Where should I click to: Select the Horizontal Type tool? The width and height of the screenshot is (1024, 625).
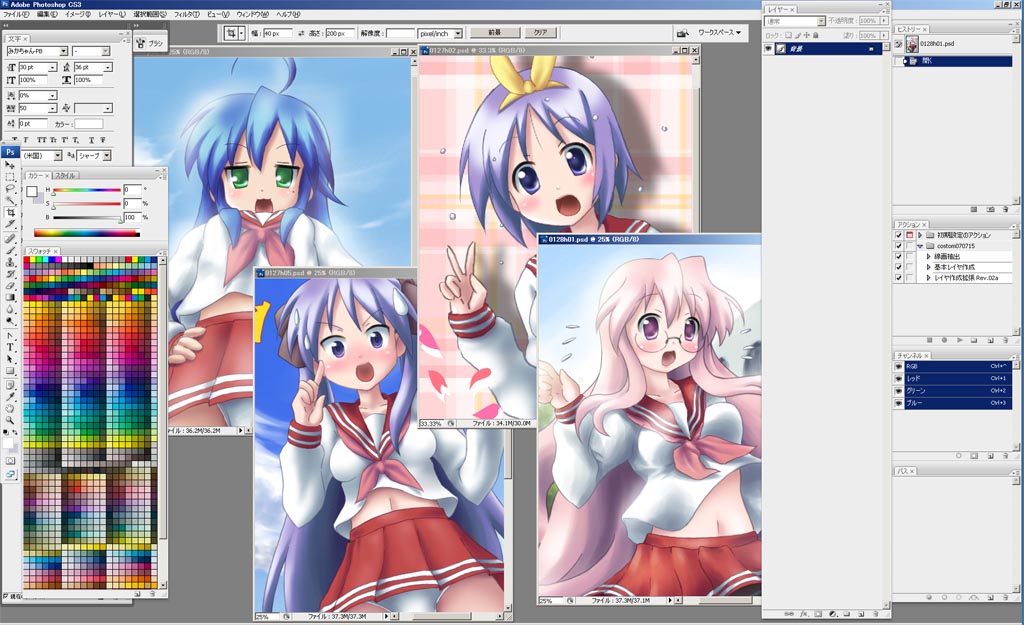click(10, 347)
